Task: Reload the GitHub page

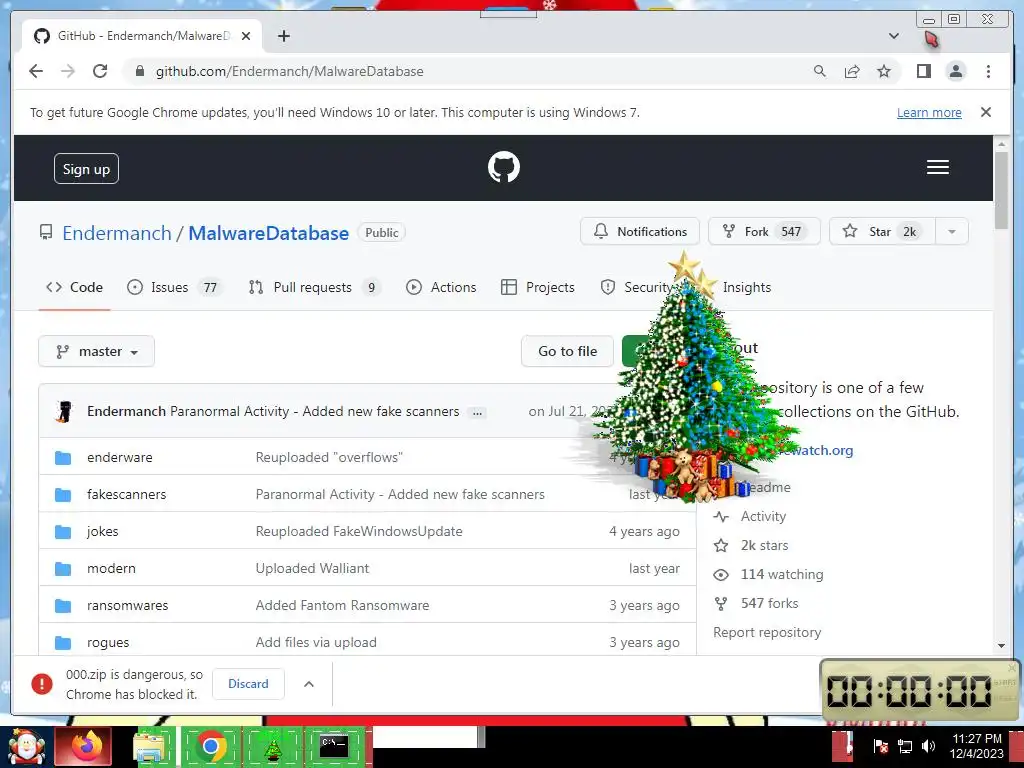Action: tap(100, 71)
